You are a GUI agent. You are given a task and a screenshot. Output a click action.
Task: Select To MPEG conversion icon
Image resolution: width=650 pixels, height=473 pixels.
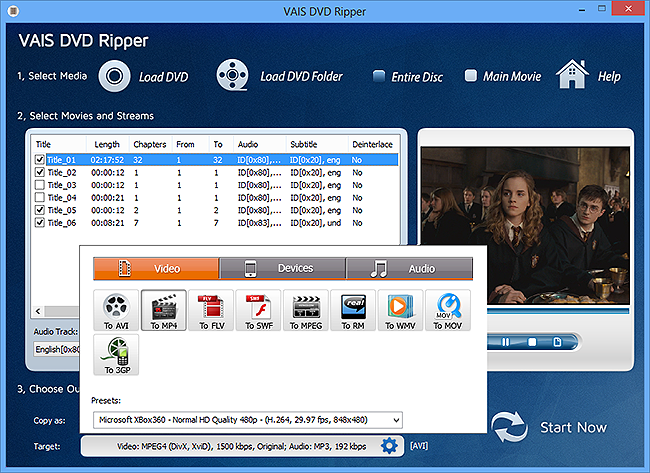[306, 310]
